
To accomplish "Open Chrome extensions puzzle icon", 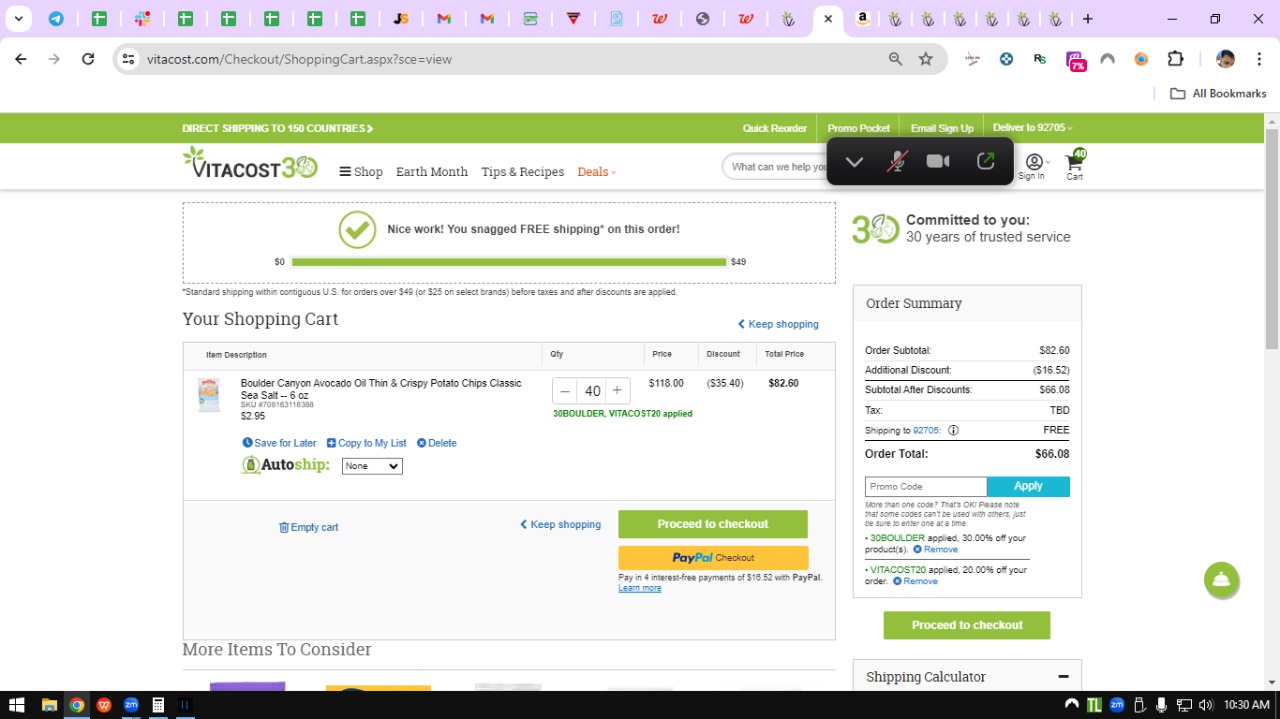I will (x=1175, y=59).
